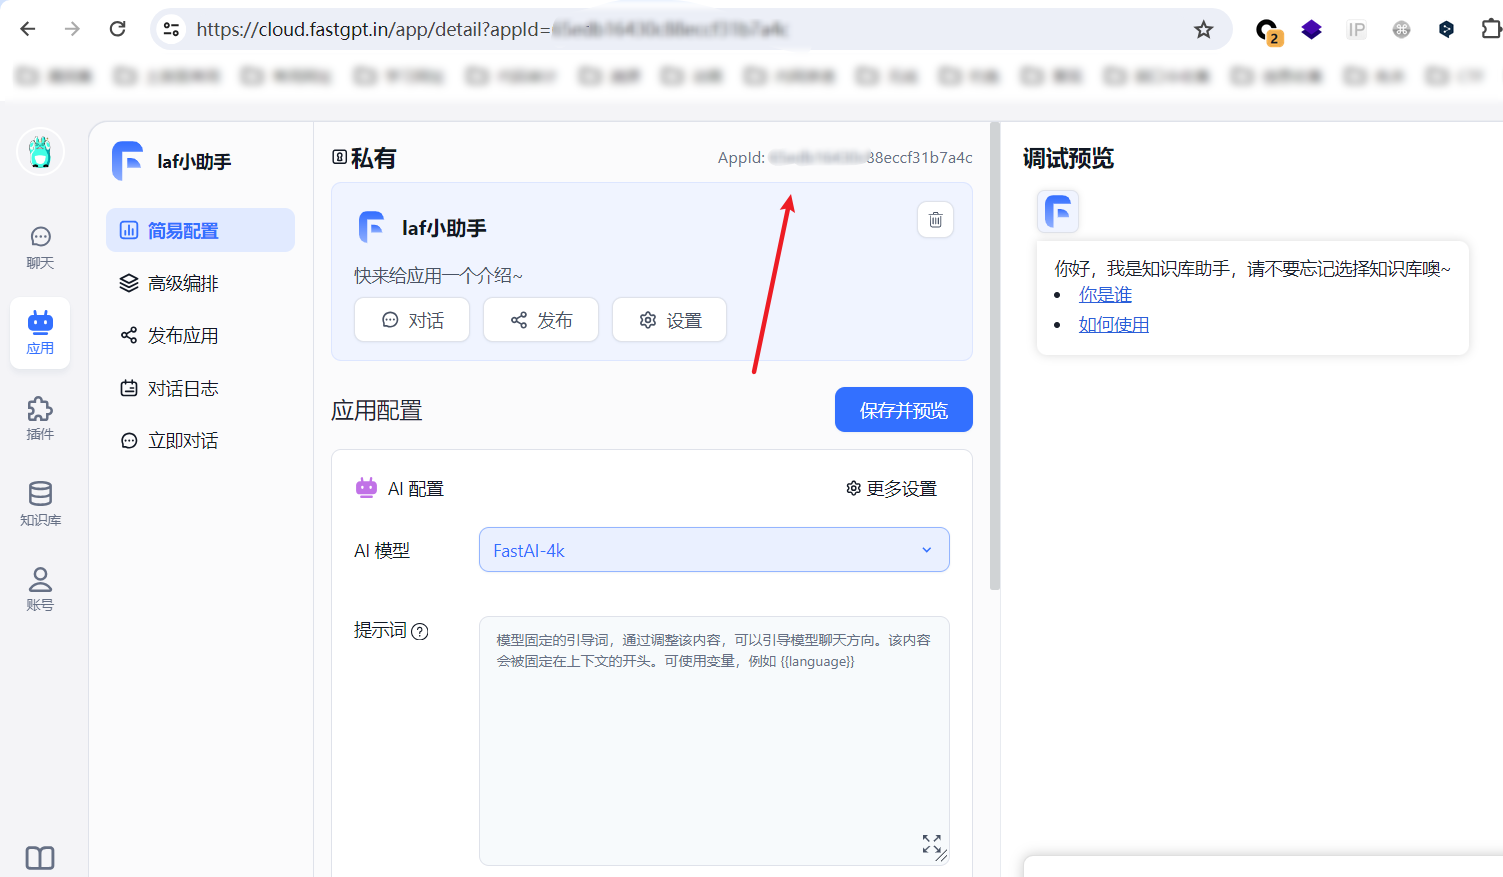The image size is (1503, 877).
Task: Click the laf小助手 logo in the side panel
Action: click(127, 161)
